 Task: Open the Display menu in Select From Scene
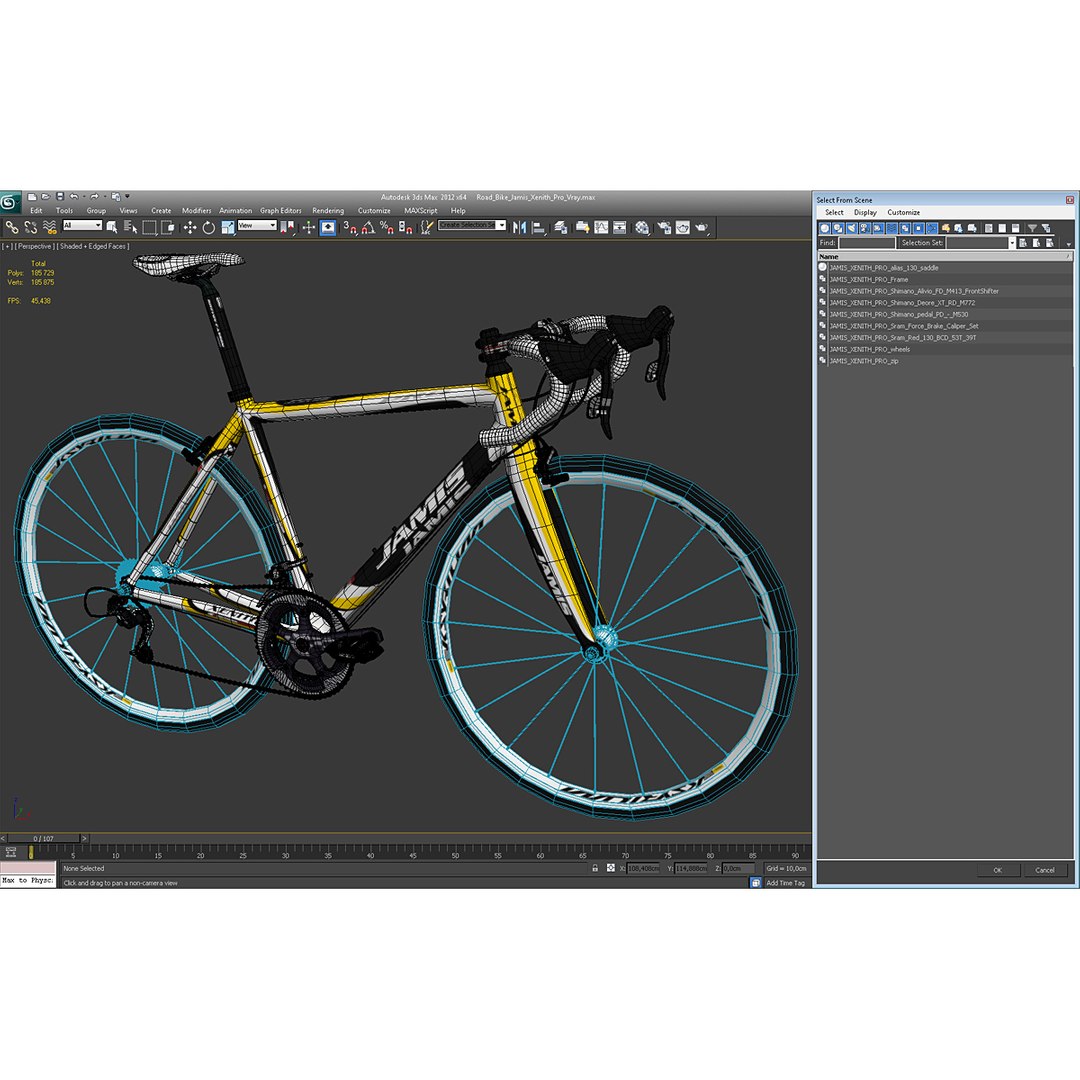click(865, 212)
